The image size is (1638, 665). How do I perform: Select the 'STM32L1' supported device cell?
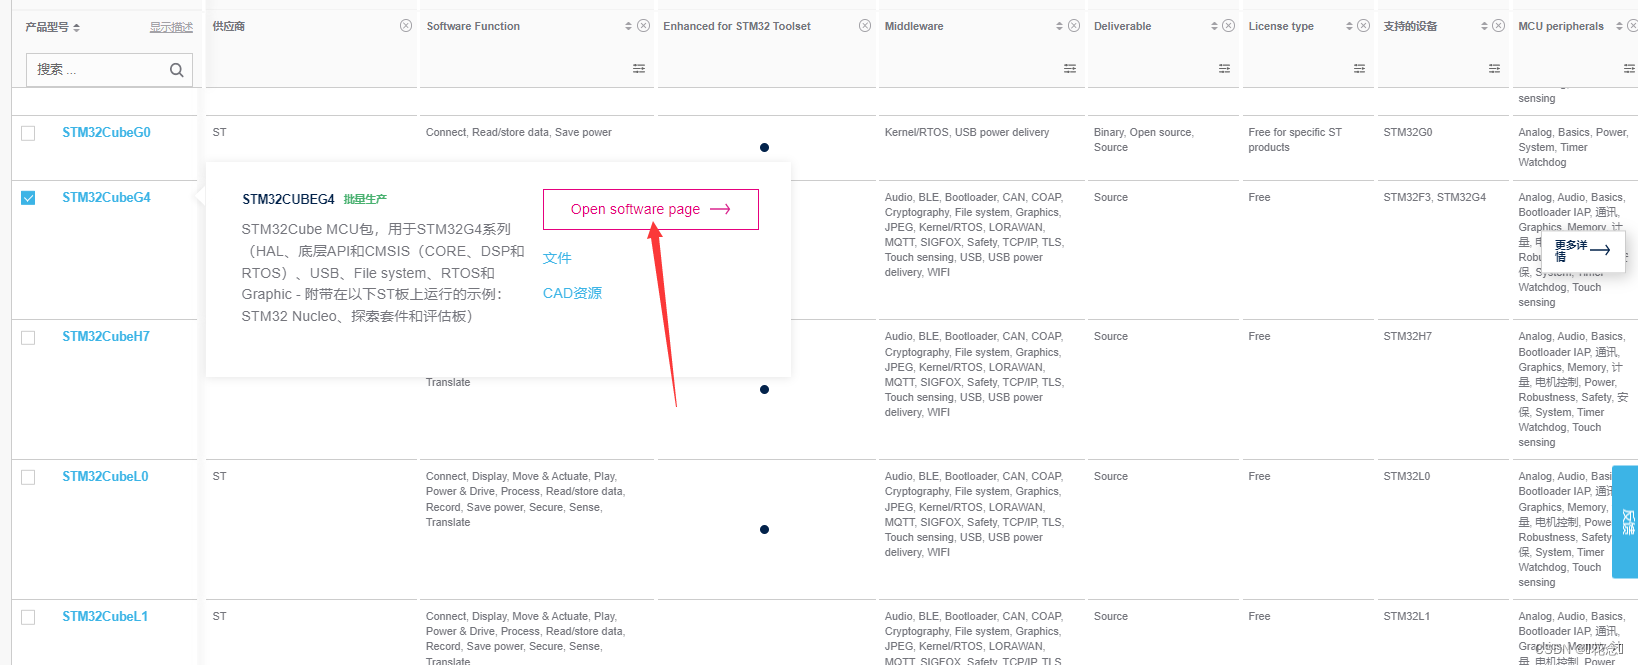[x=1405, y=616]
